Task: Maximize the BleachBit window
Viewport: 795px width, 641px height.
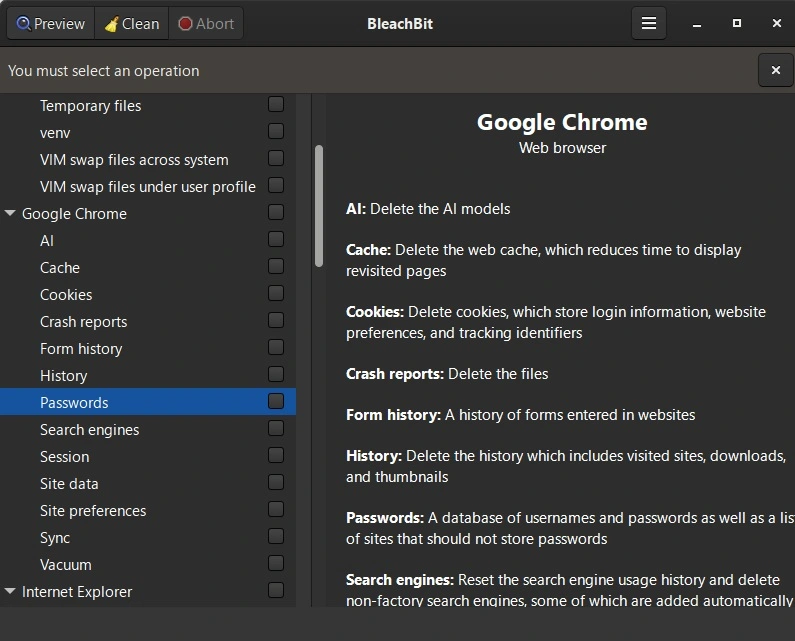Action: 737,23
